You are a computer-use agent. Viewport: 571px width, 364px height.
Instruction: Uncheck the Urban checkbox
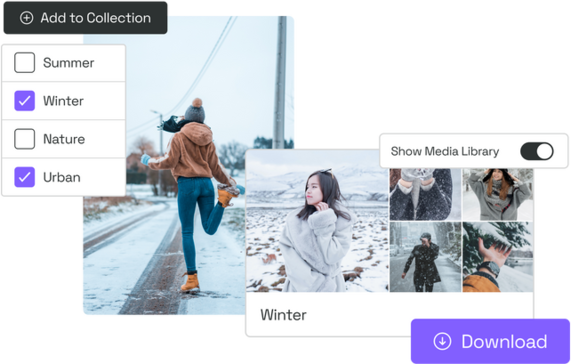click(24, 177)
